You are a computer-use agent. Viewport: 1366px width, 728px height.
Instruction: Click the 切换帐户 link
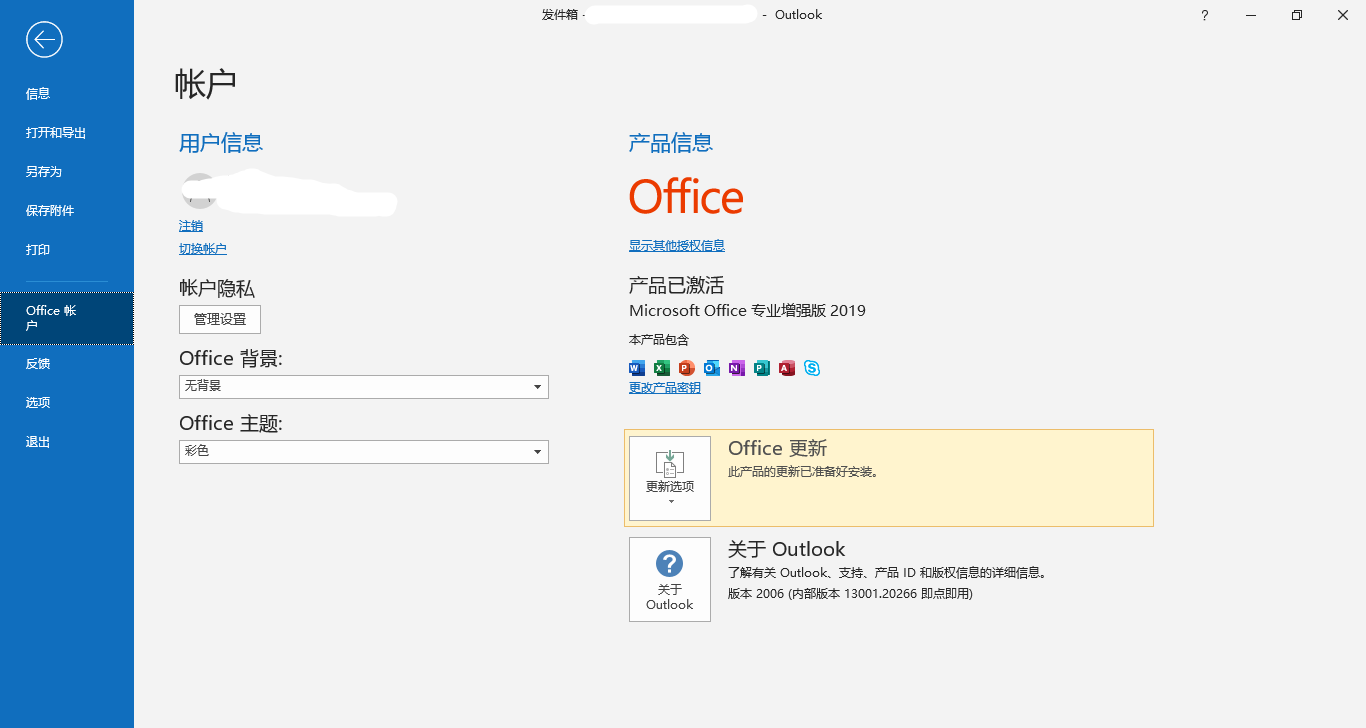tap(203, 249)
